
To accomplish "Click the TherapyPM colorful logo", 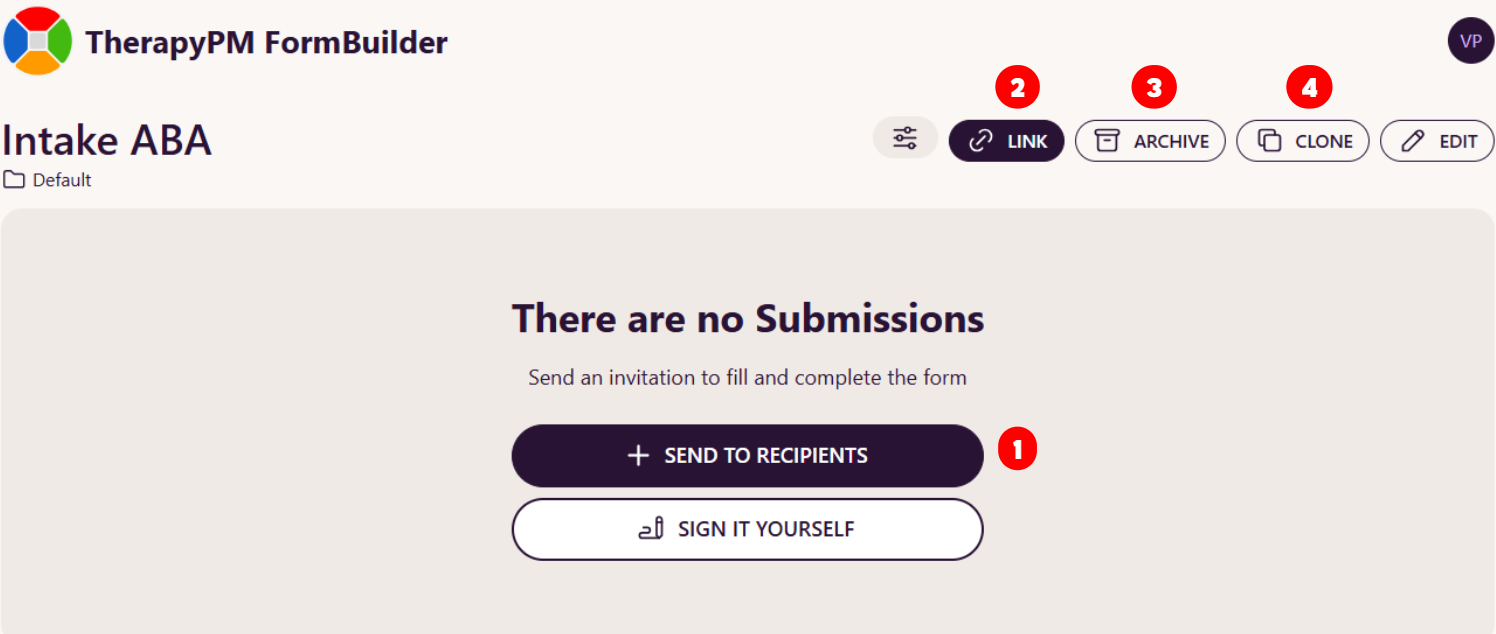I will [38, 41].
